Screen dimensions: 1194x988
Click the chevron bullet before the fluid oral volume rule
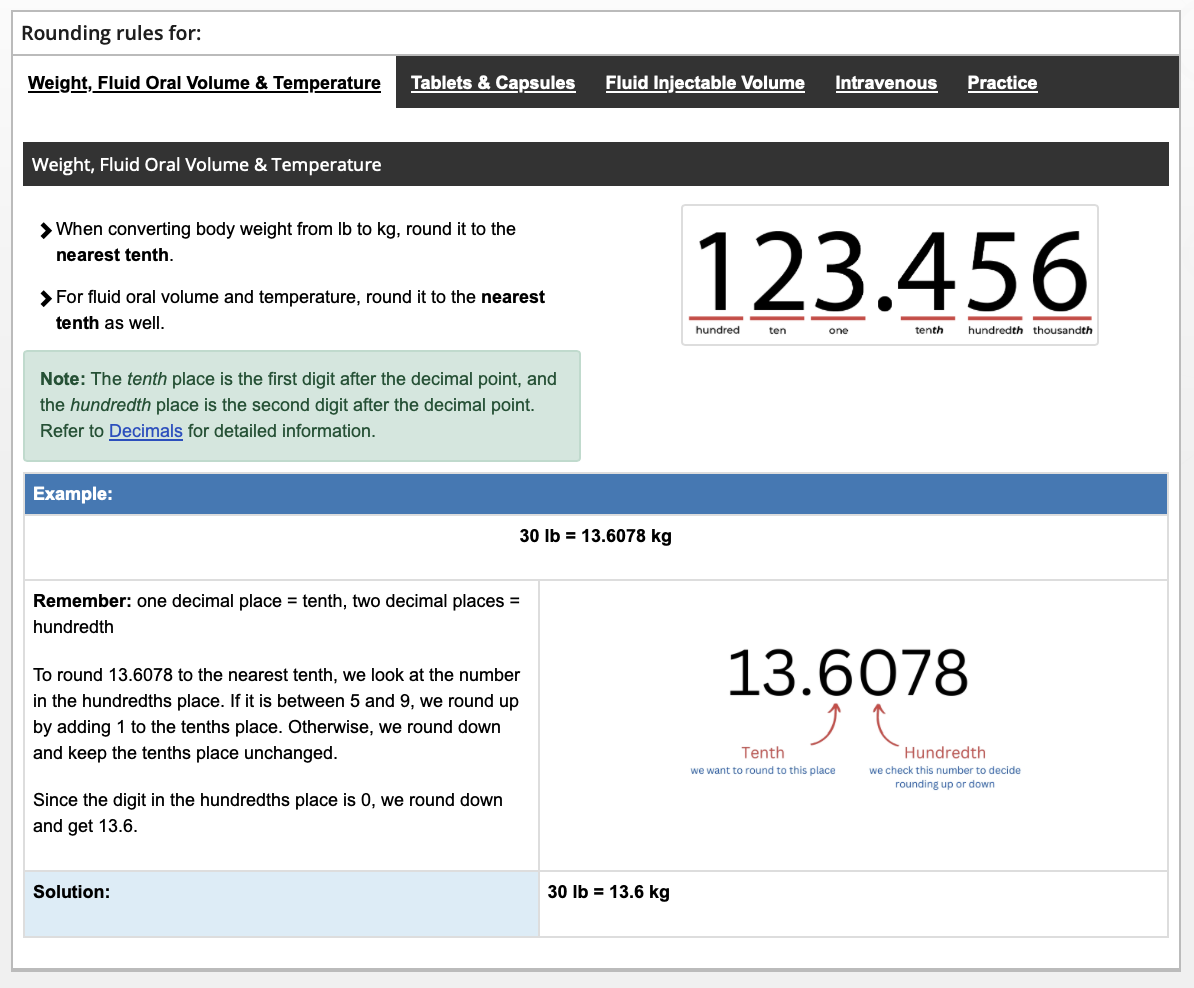click(45, 297)
